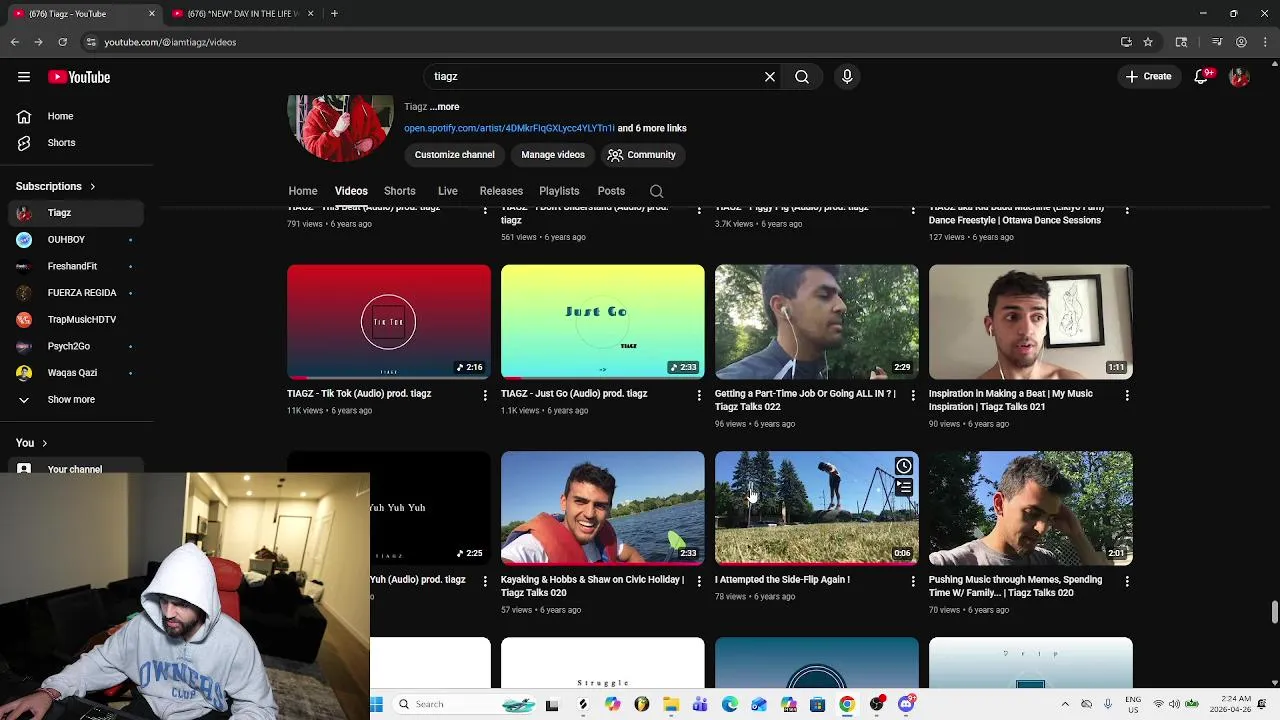Viewport: 1280px width, 720px height.
Task: Go to the YouTube logo home
Action: pos(79,77)
